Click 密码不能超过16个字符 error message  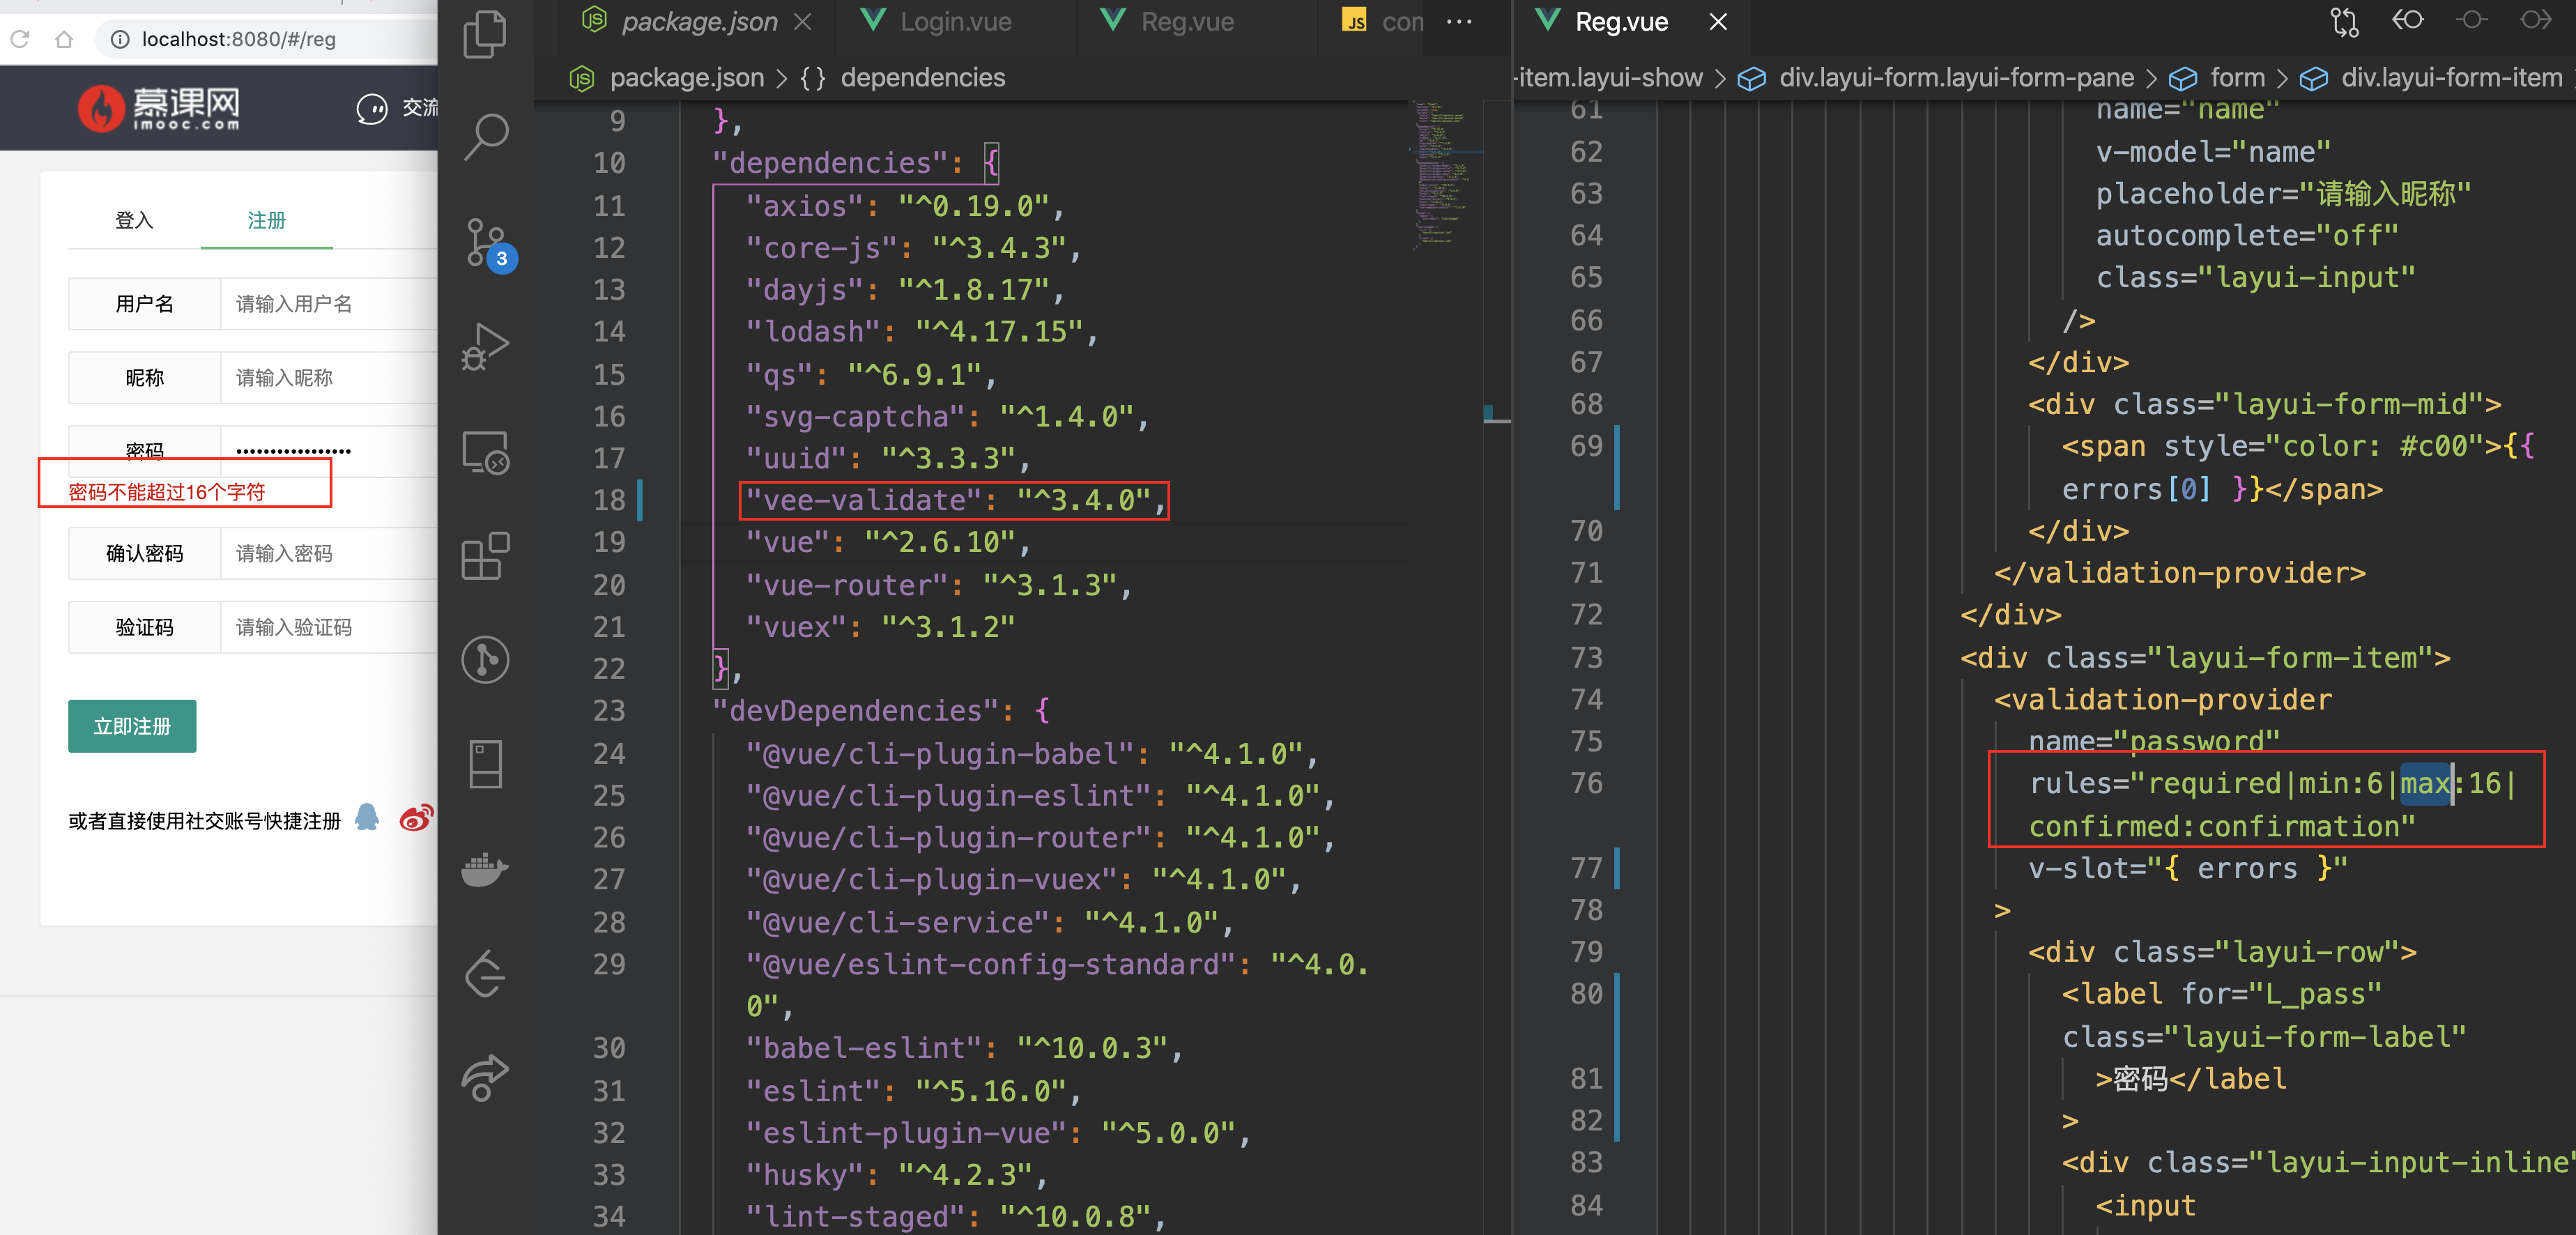(x=166, y=492)
